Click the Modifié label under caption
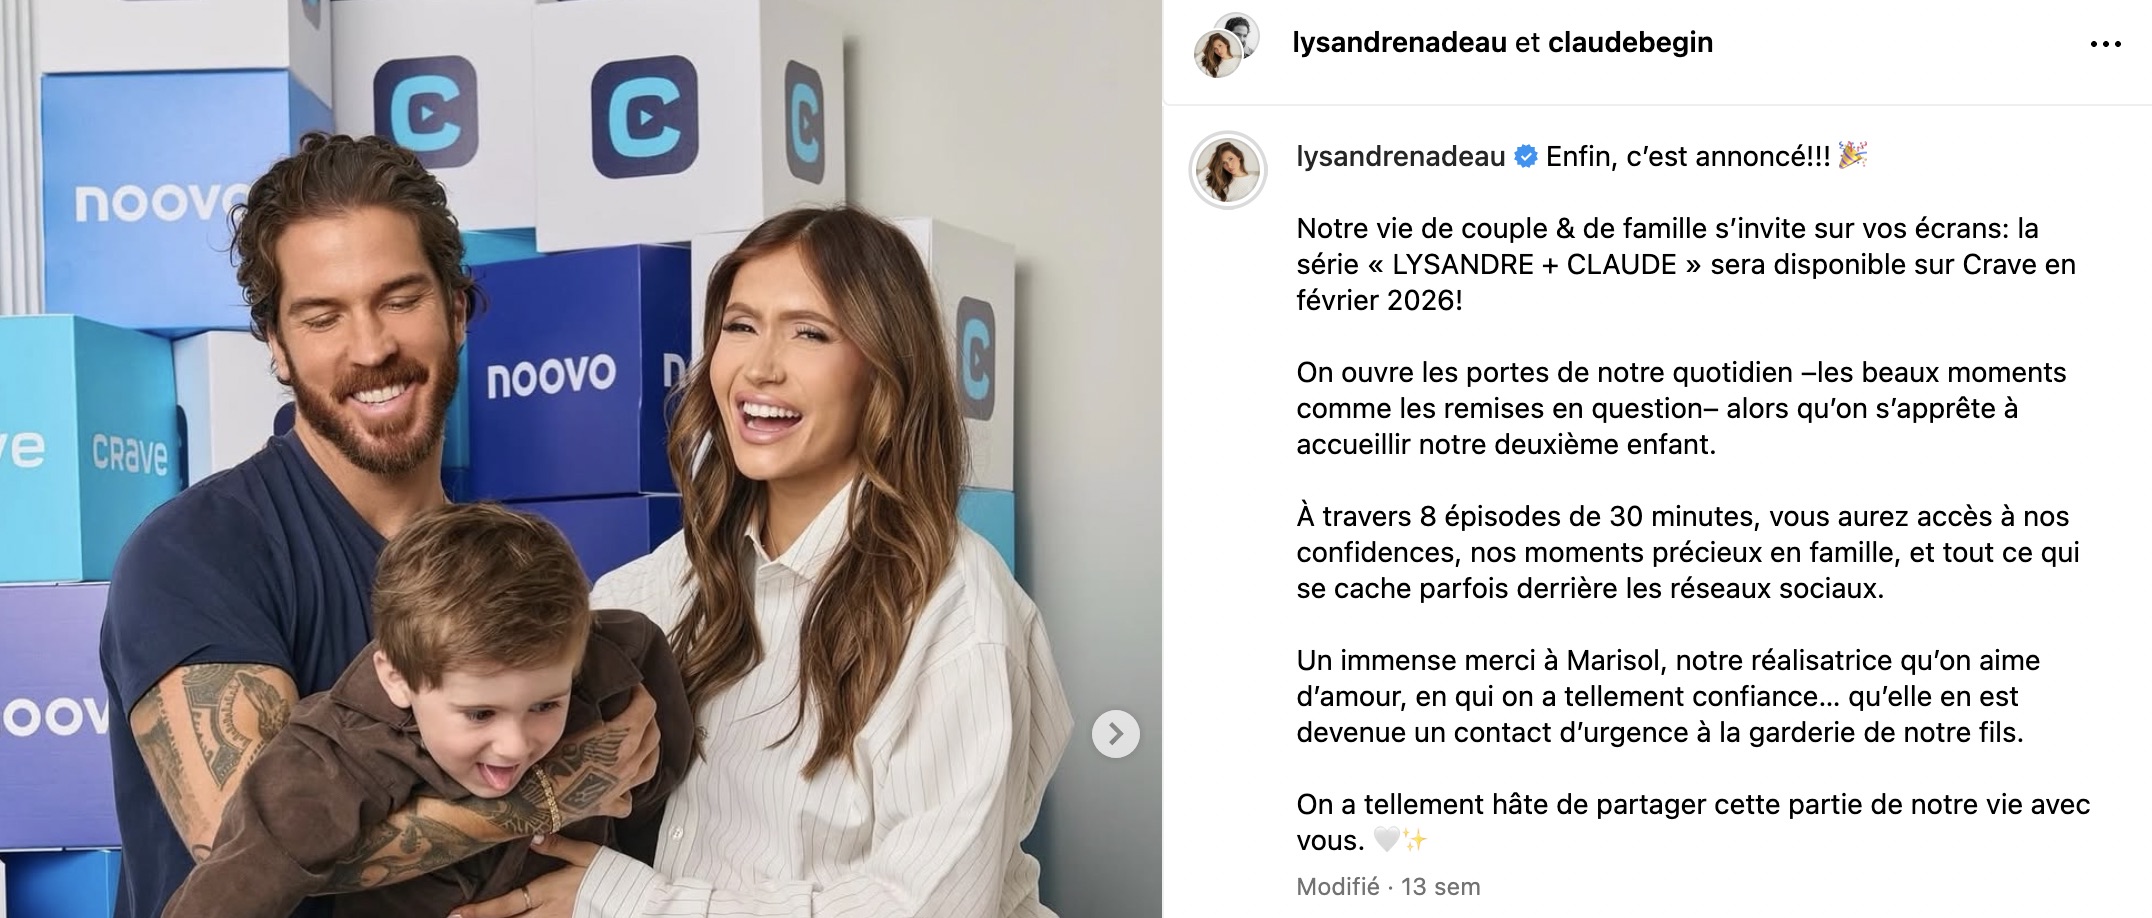The height and width of the screenshot is (918, 2152). (x=1337, y=887)
